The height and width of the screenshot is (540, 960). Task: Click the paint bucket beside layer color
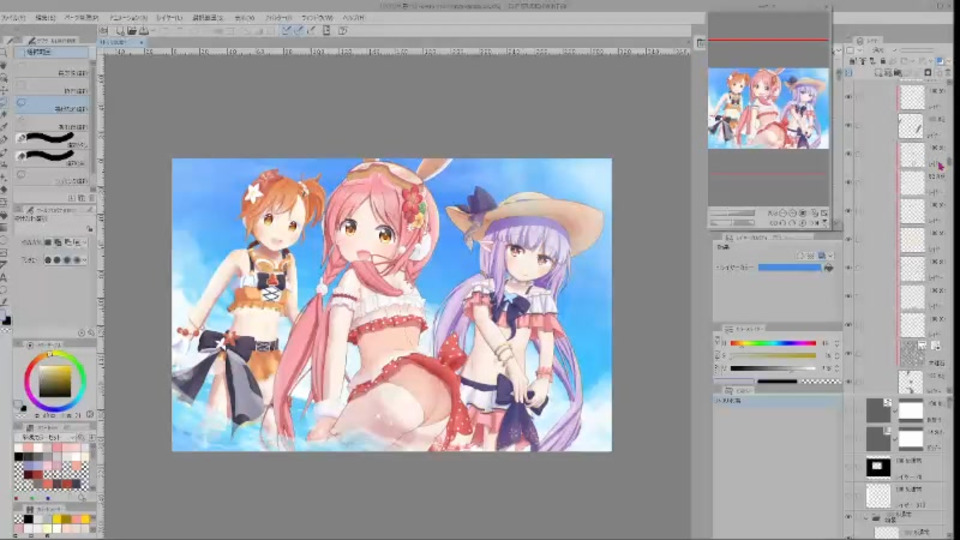point(828,268)
